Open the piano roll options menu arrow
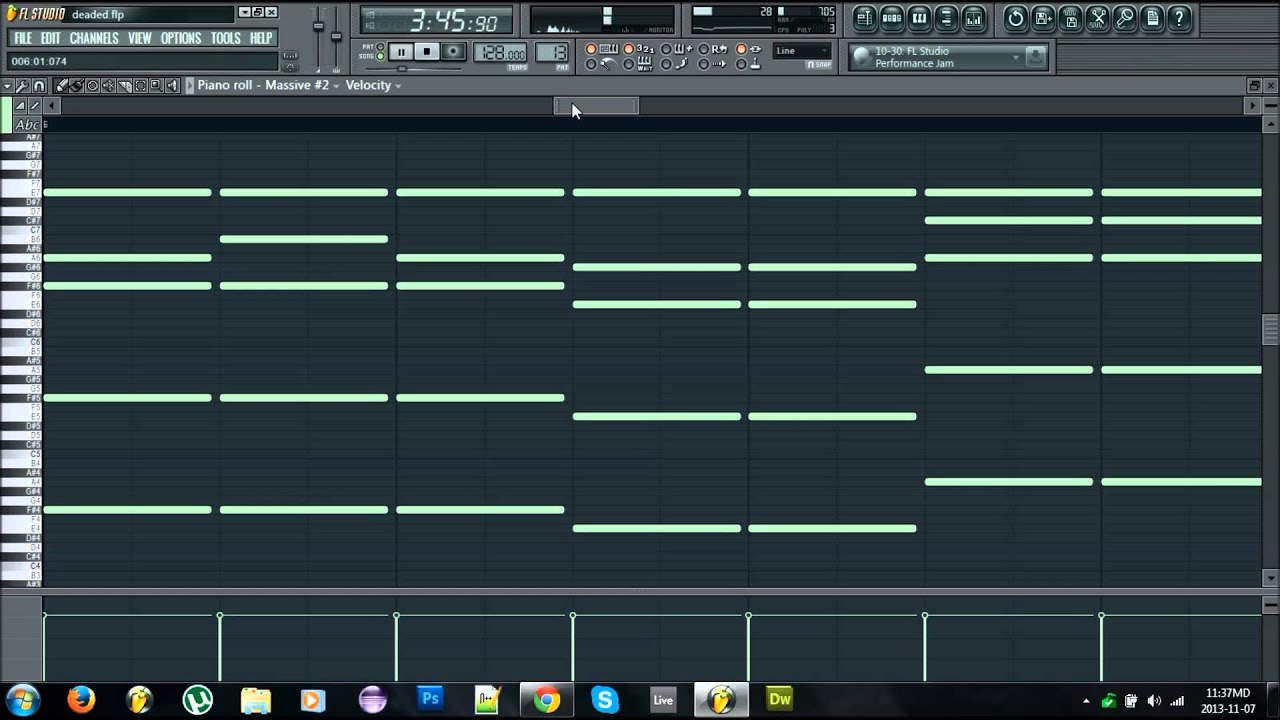Screen dimensions: 1280x720 pos(7,86)
